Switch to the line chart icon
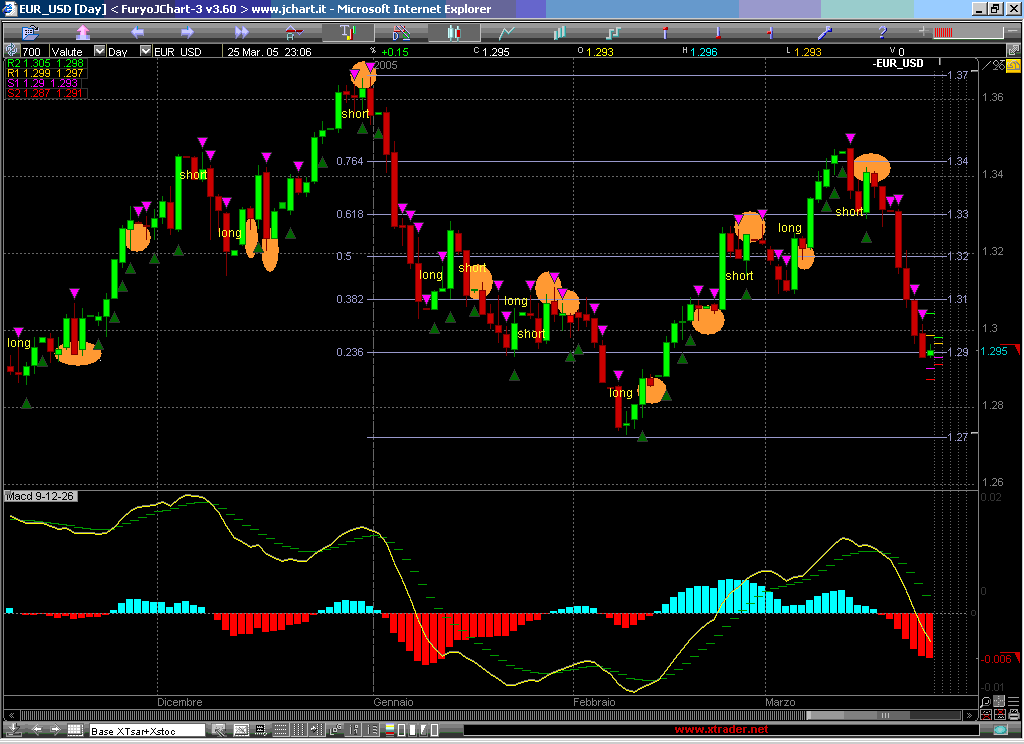The width and height of the screenshot is (1024, 744). coord(507,33)
